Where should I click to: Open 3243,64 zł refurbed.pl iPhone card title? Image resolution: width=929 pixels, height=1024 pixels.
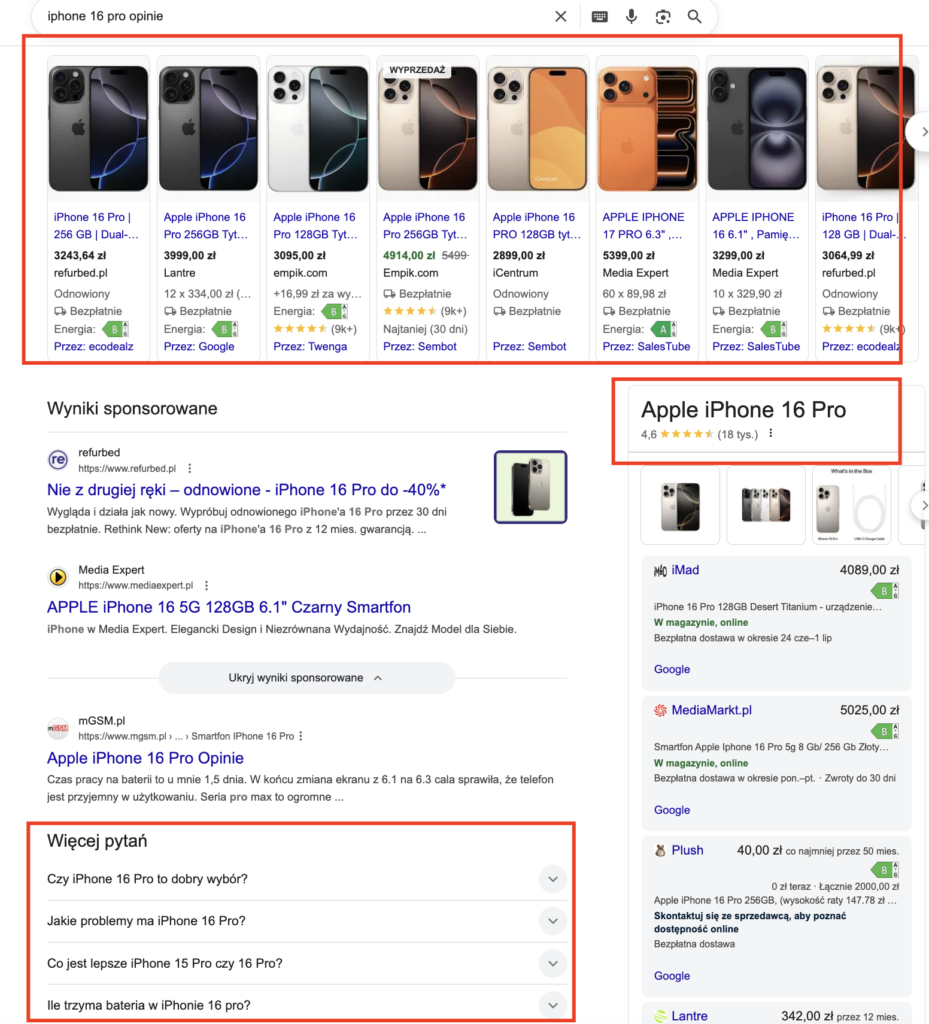[x=97, y=225]
